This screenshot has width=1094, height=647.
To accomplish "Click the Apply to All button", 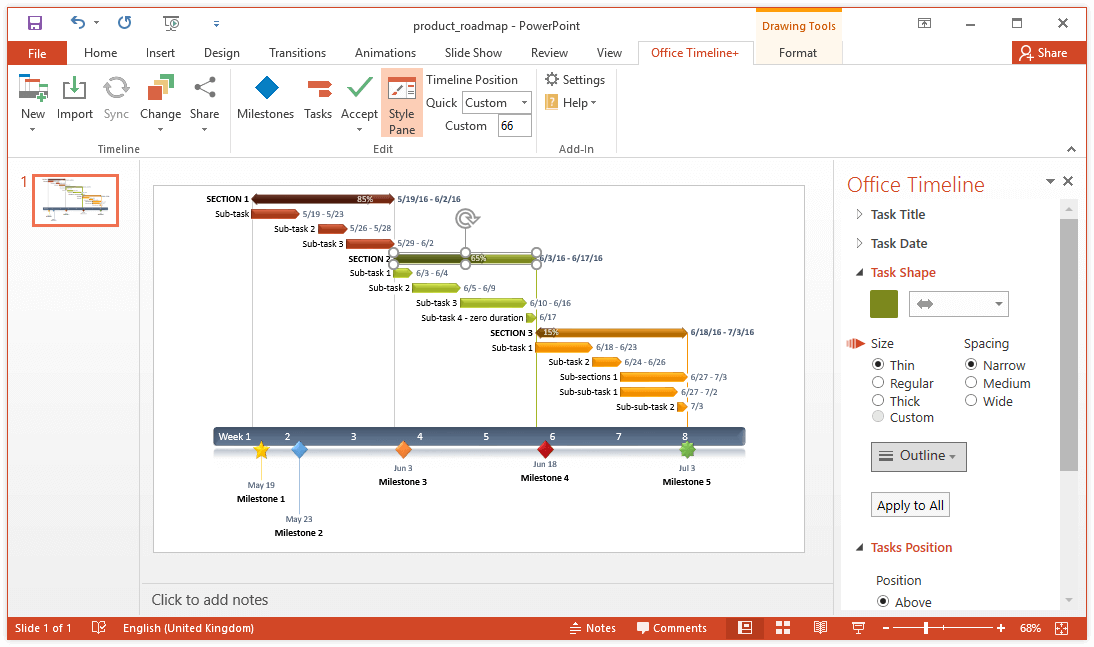I will tap(910, 505).
